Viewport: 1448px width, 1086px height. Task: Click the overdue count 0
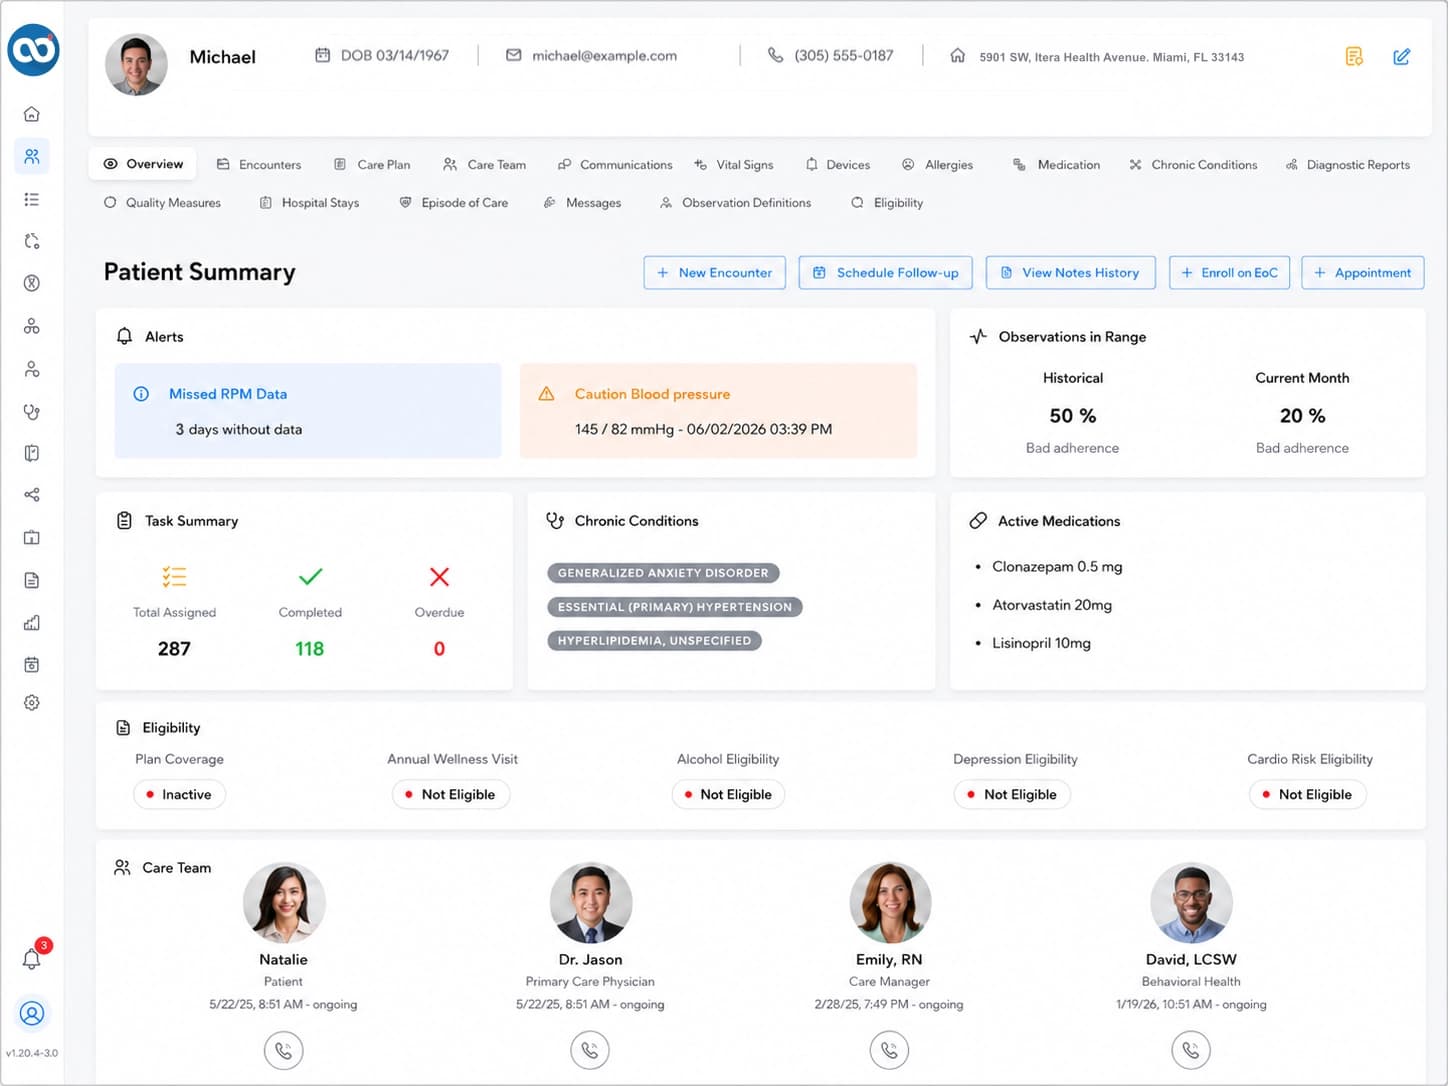pos(439,649)
